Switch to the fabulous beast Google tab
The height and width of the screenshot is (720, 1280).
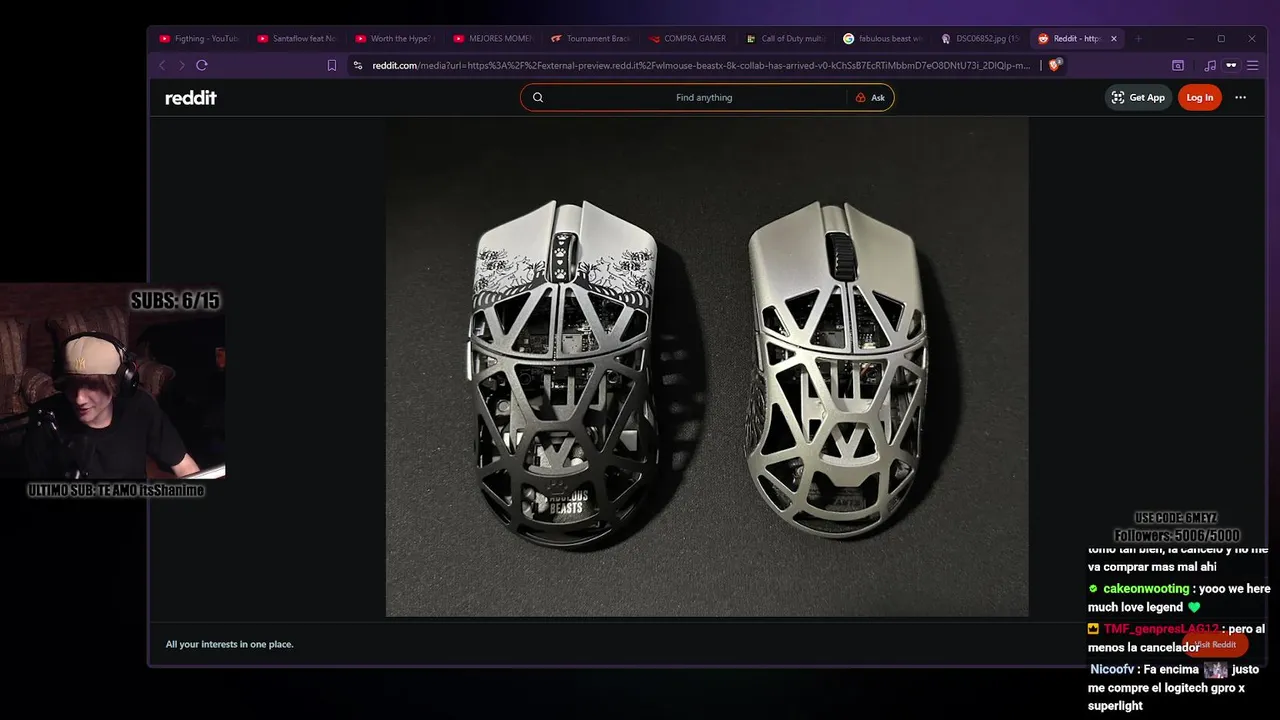coord(884,39)
